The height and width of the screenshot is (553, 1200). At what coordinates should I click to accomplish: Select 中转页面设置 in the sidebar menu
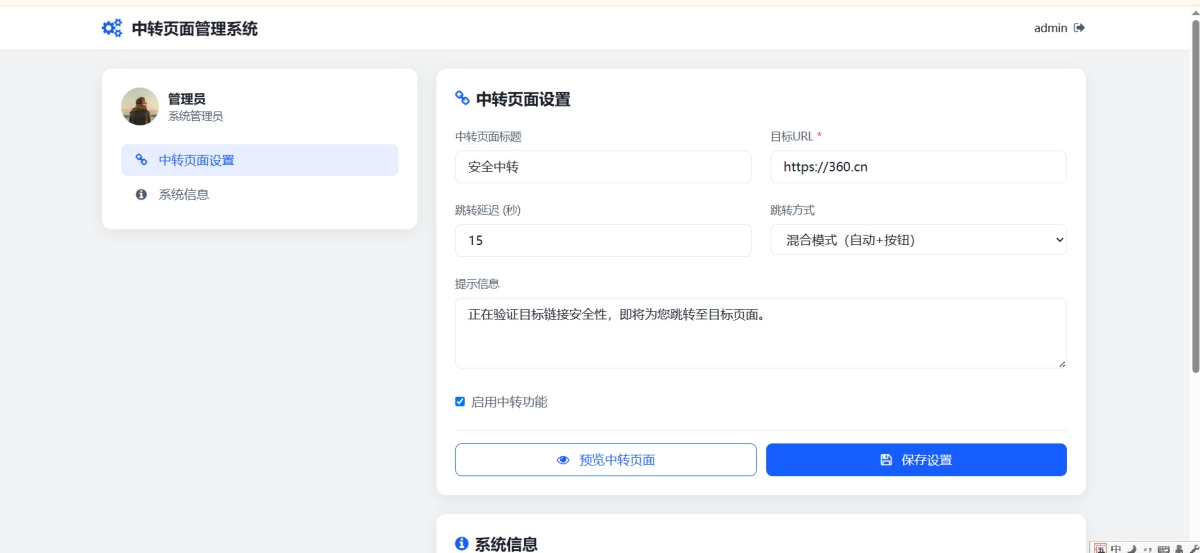[259, 160]
